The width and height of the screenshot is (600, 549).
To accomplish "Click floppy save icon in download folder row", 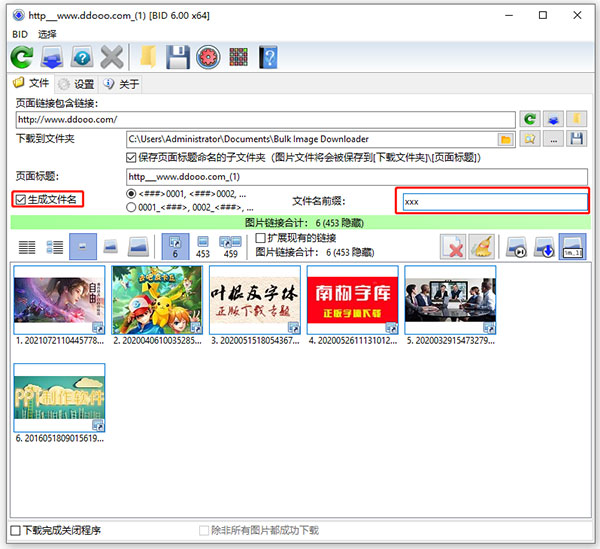I will click(577, 139).
